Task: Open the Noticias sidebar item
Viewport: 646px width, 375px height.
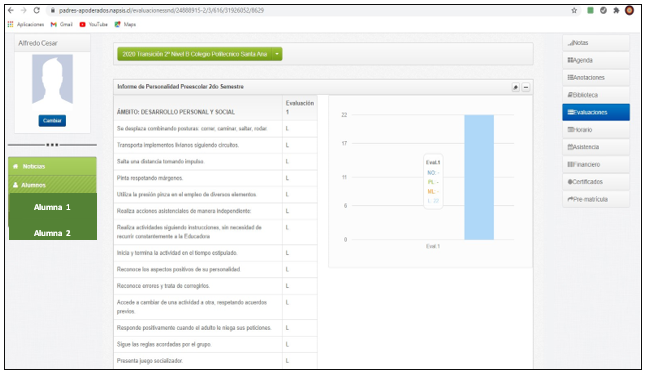Action: point(53,166)
